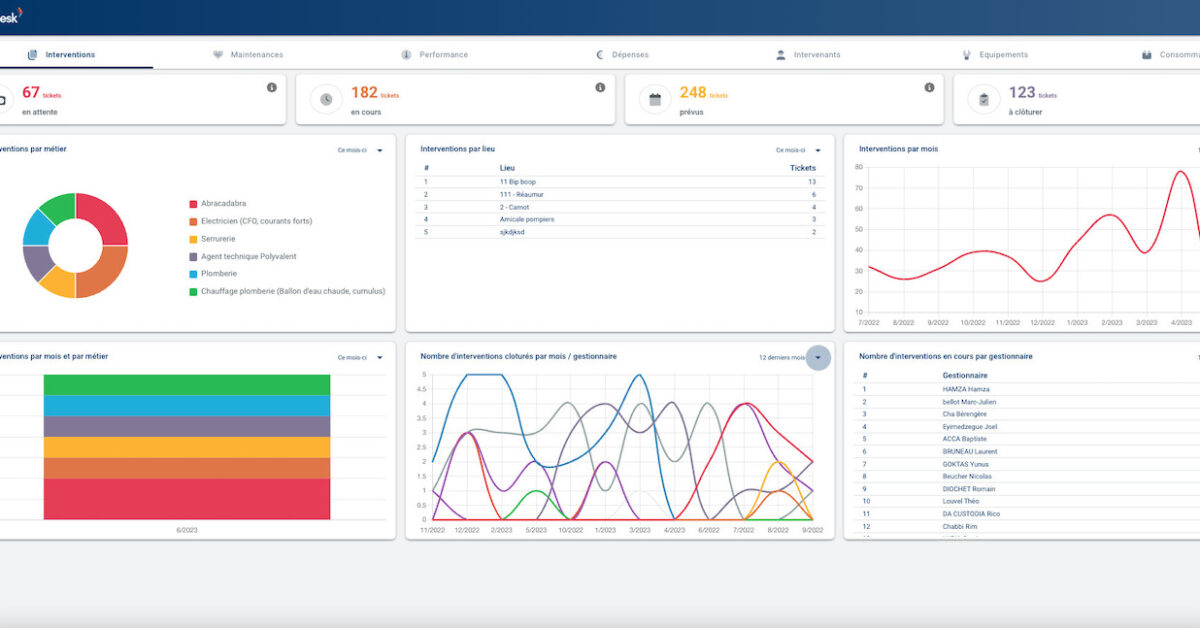Viewport: 1200px width, 628px height.
Task: Open period dropdown in 'Interventions par lieu'
Action: (798, 150)
